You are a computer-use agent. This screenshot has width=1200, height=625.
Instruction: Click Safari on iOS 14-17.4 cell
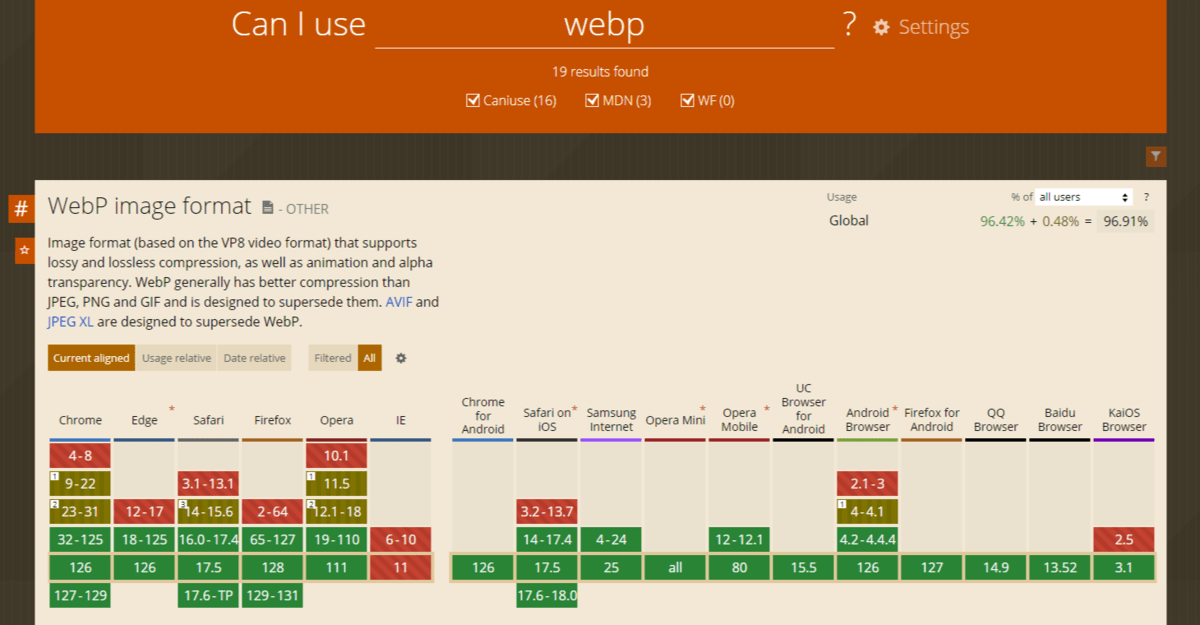548,540
